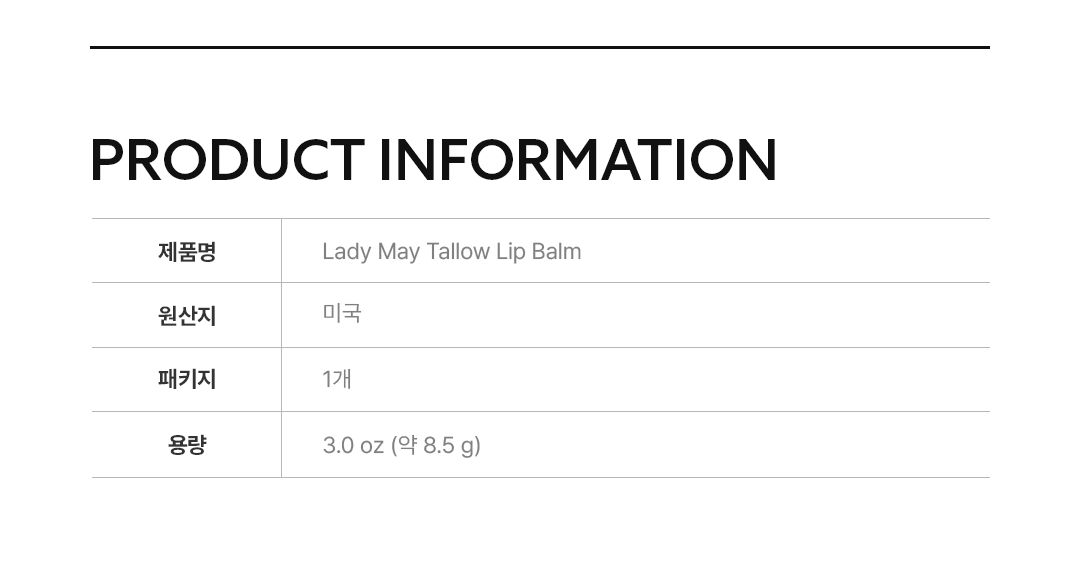Click the word May in product name

(398, 252)
